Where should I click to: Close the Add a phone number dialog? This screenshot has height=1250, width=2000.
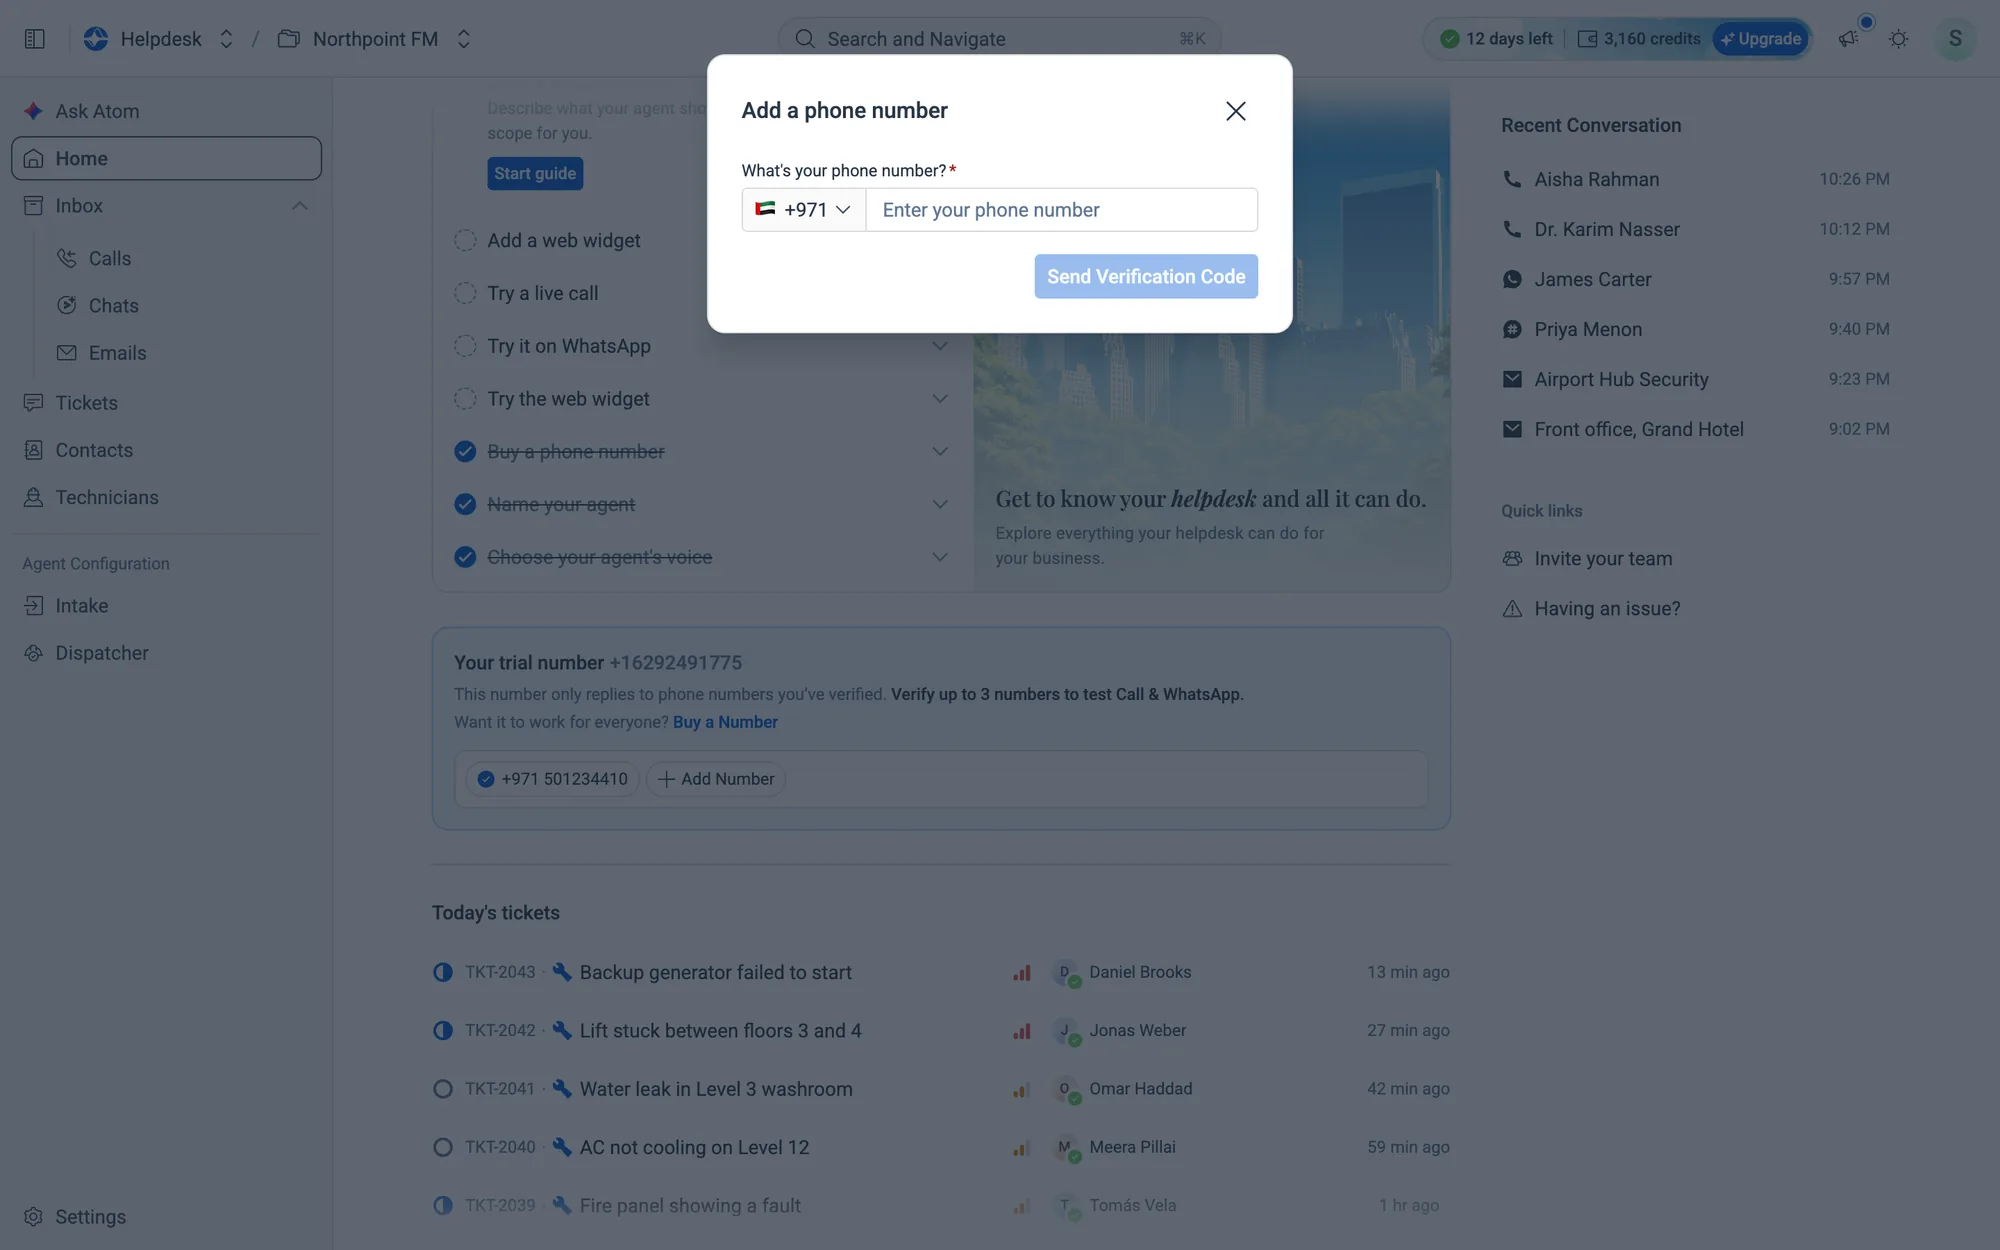pyautogui.click(x=1235, y=111)
